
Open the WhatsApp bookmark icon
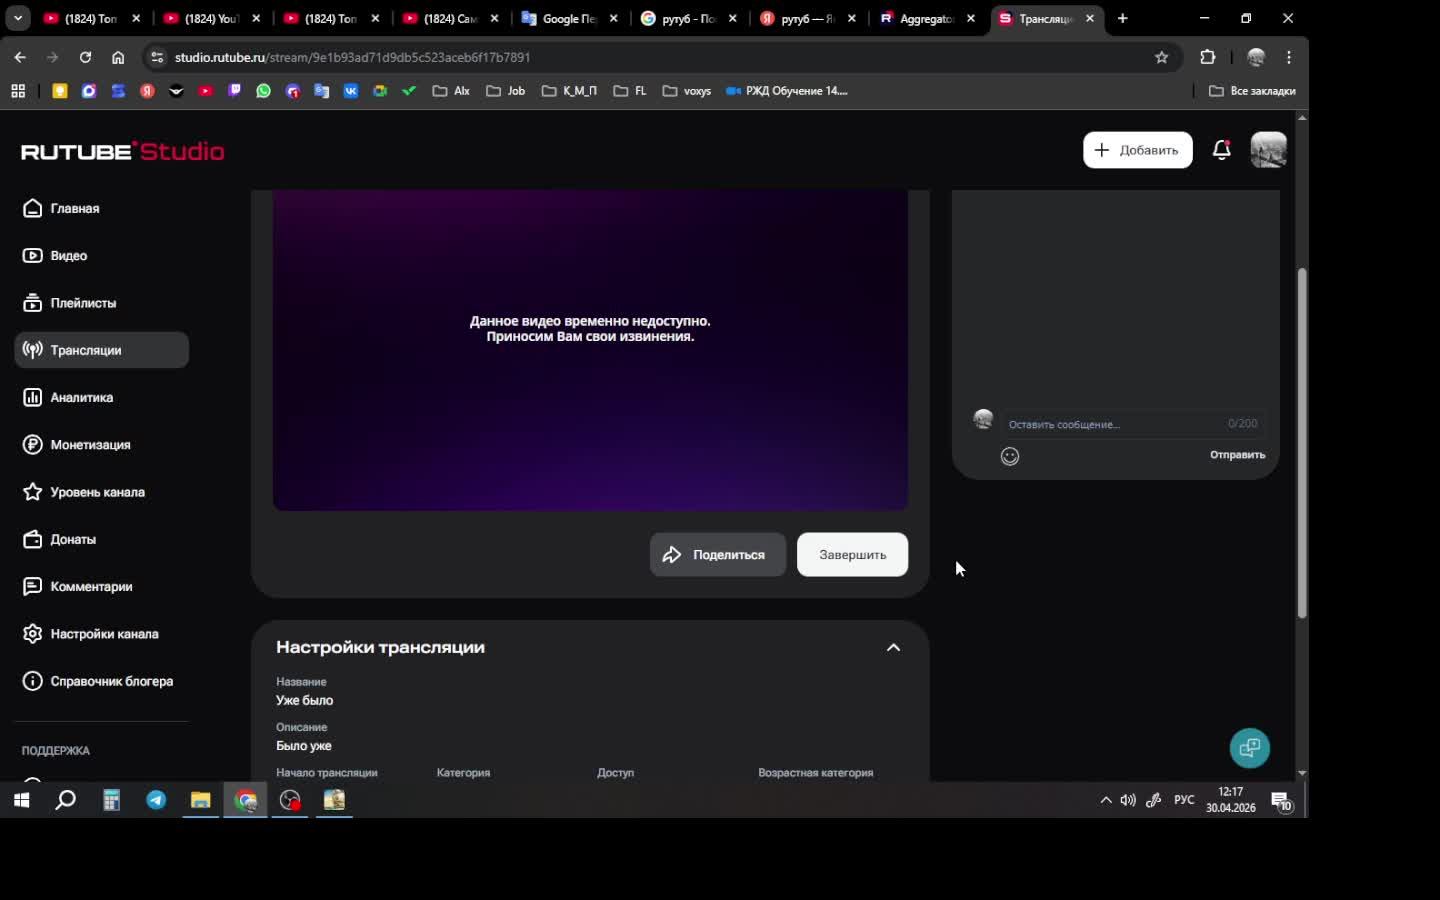coord(263,91)
